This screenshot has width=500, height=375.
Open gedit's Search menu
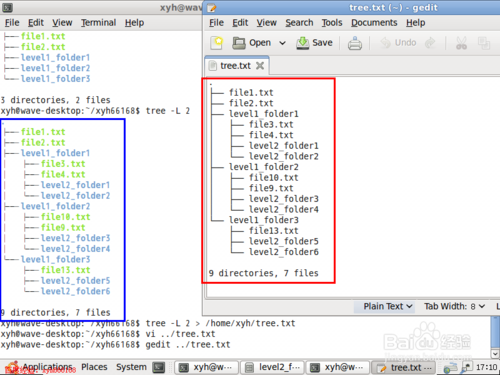299,23
